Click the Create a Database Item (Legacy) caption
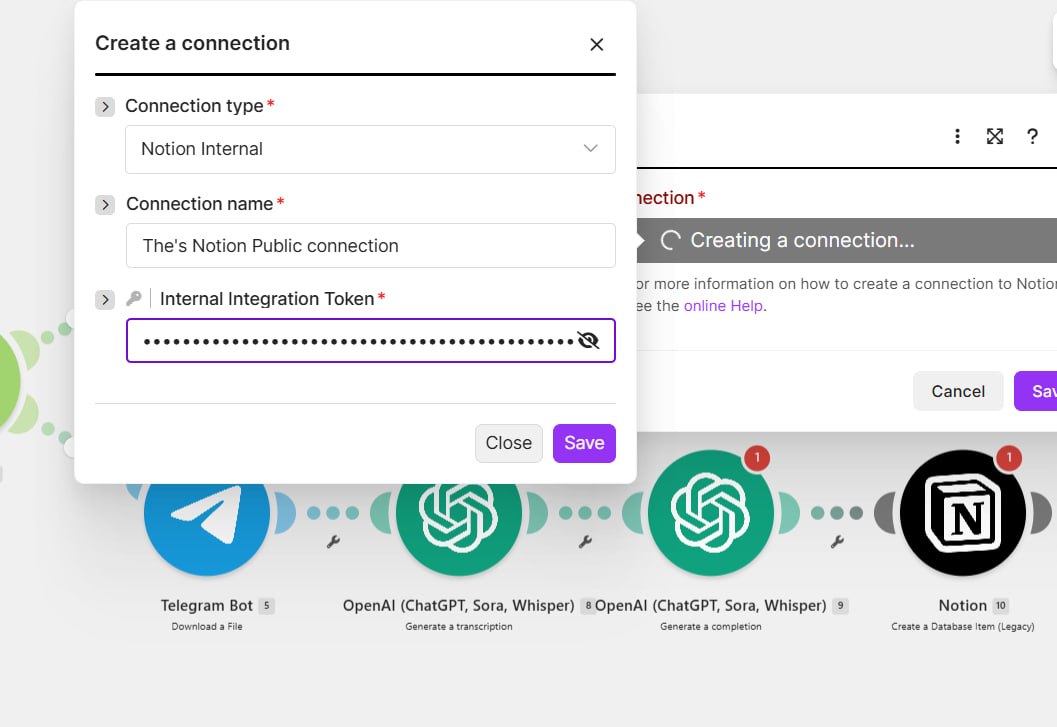The width and height of the screenshot is (1057, 727). 963,627
